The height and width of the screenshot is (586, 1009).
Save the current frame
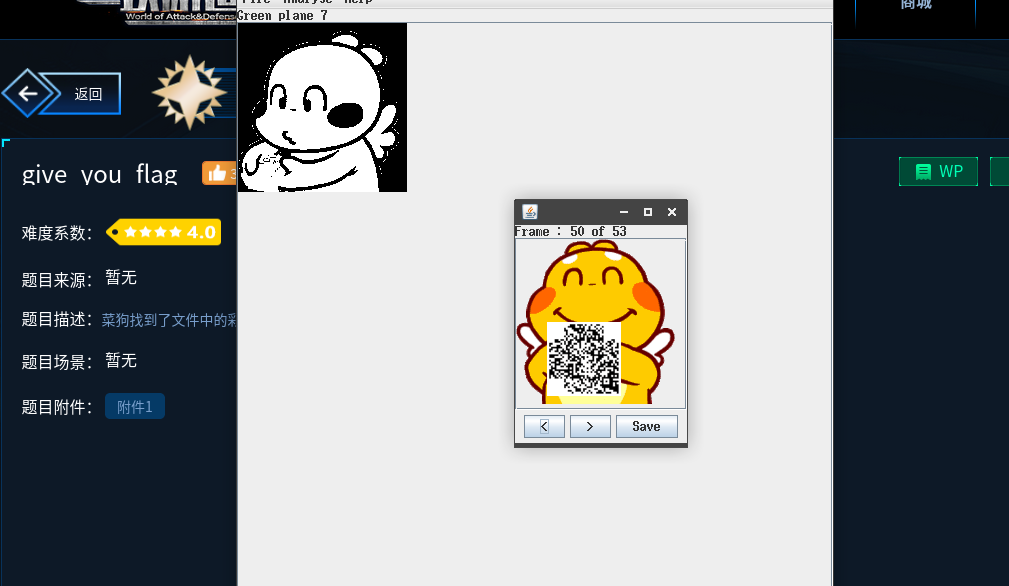[647, 426]
